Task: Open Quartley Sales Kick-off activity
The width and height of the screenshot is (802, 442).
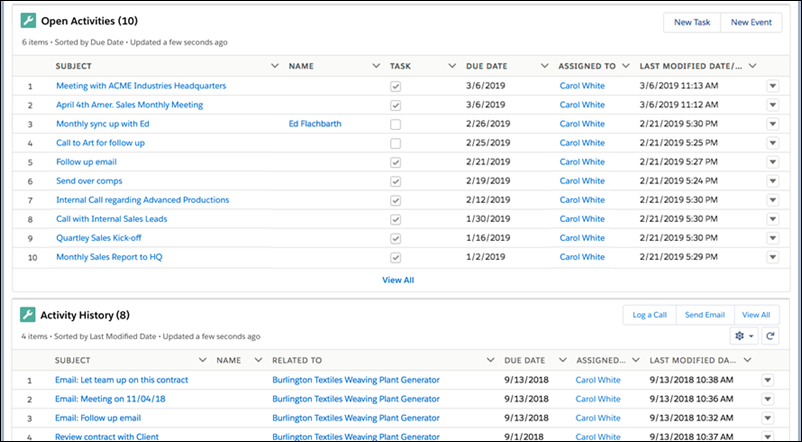Action: (99, 238)
